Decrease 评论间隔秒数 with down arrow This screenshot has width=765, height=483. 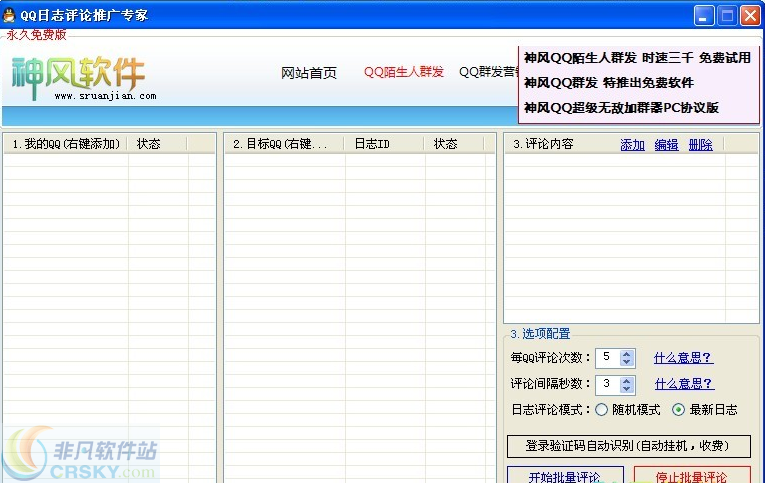click(x=626, y=389)
